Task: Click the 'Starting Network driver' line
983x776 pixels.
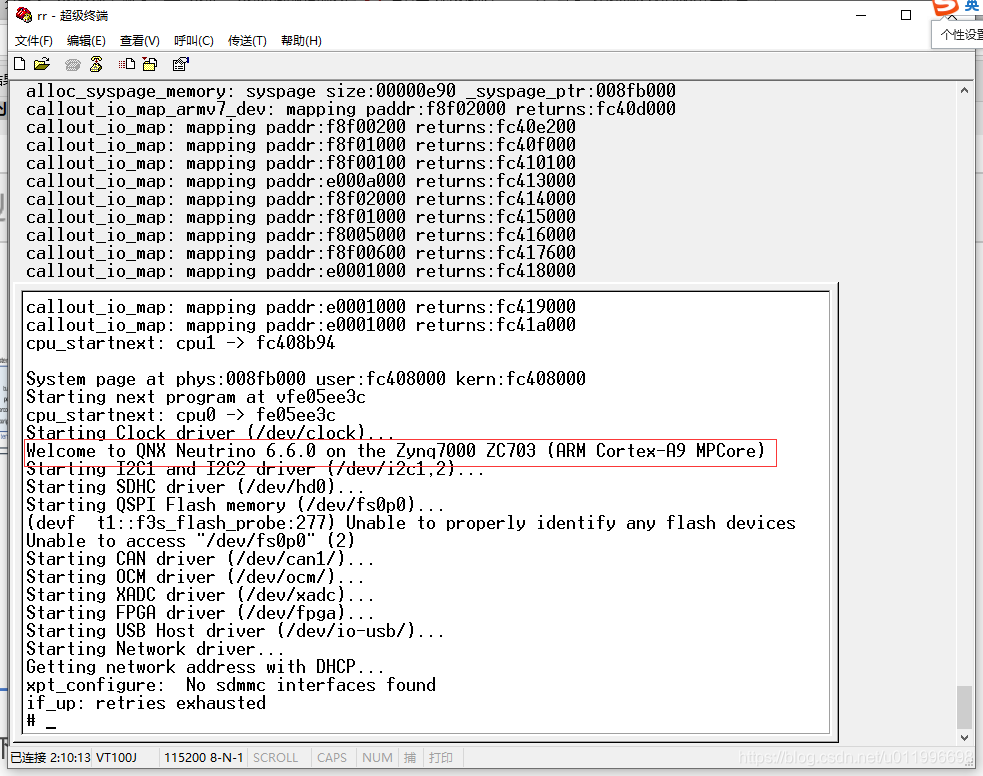Action: coord(155,649)
